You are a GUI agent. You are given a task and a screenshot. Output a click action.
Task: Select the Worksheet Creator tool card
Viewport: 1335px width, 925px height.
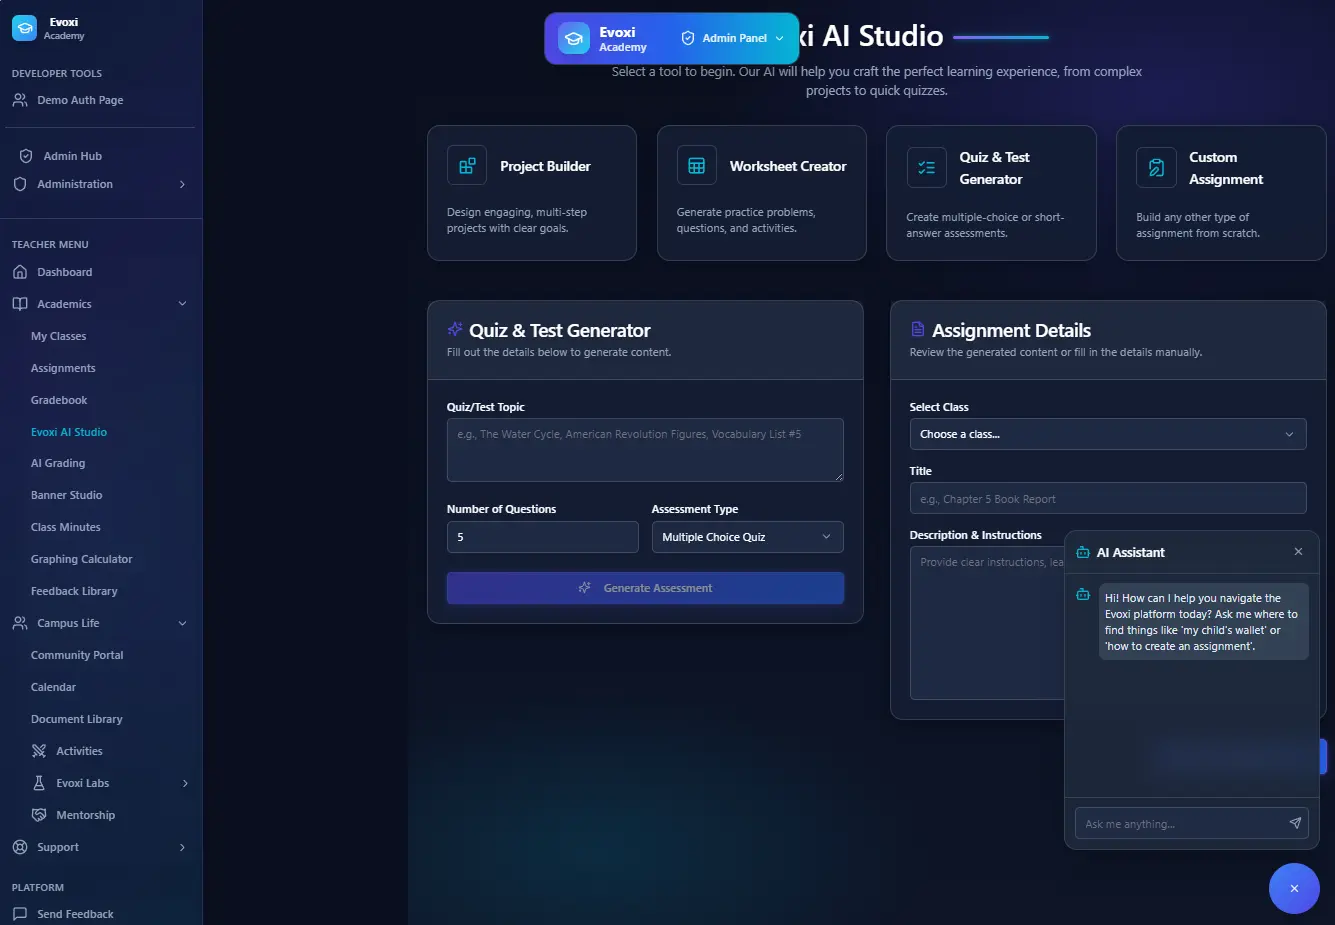pyautogui.click(x=762, y=193)
